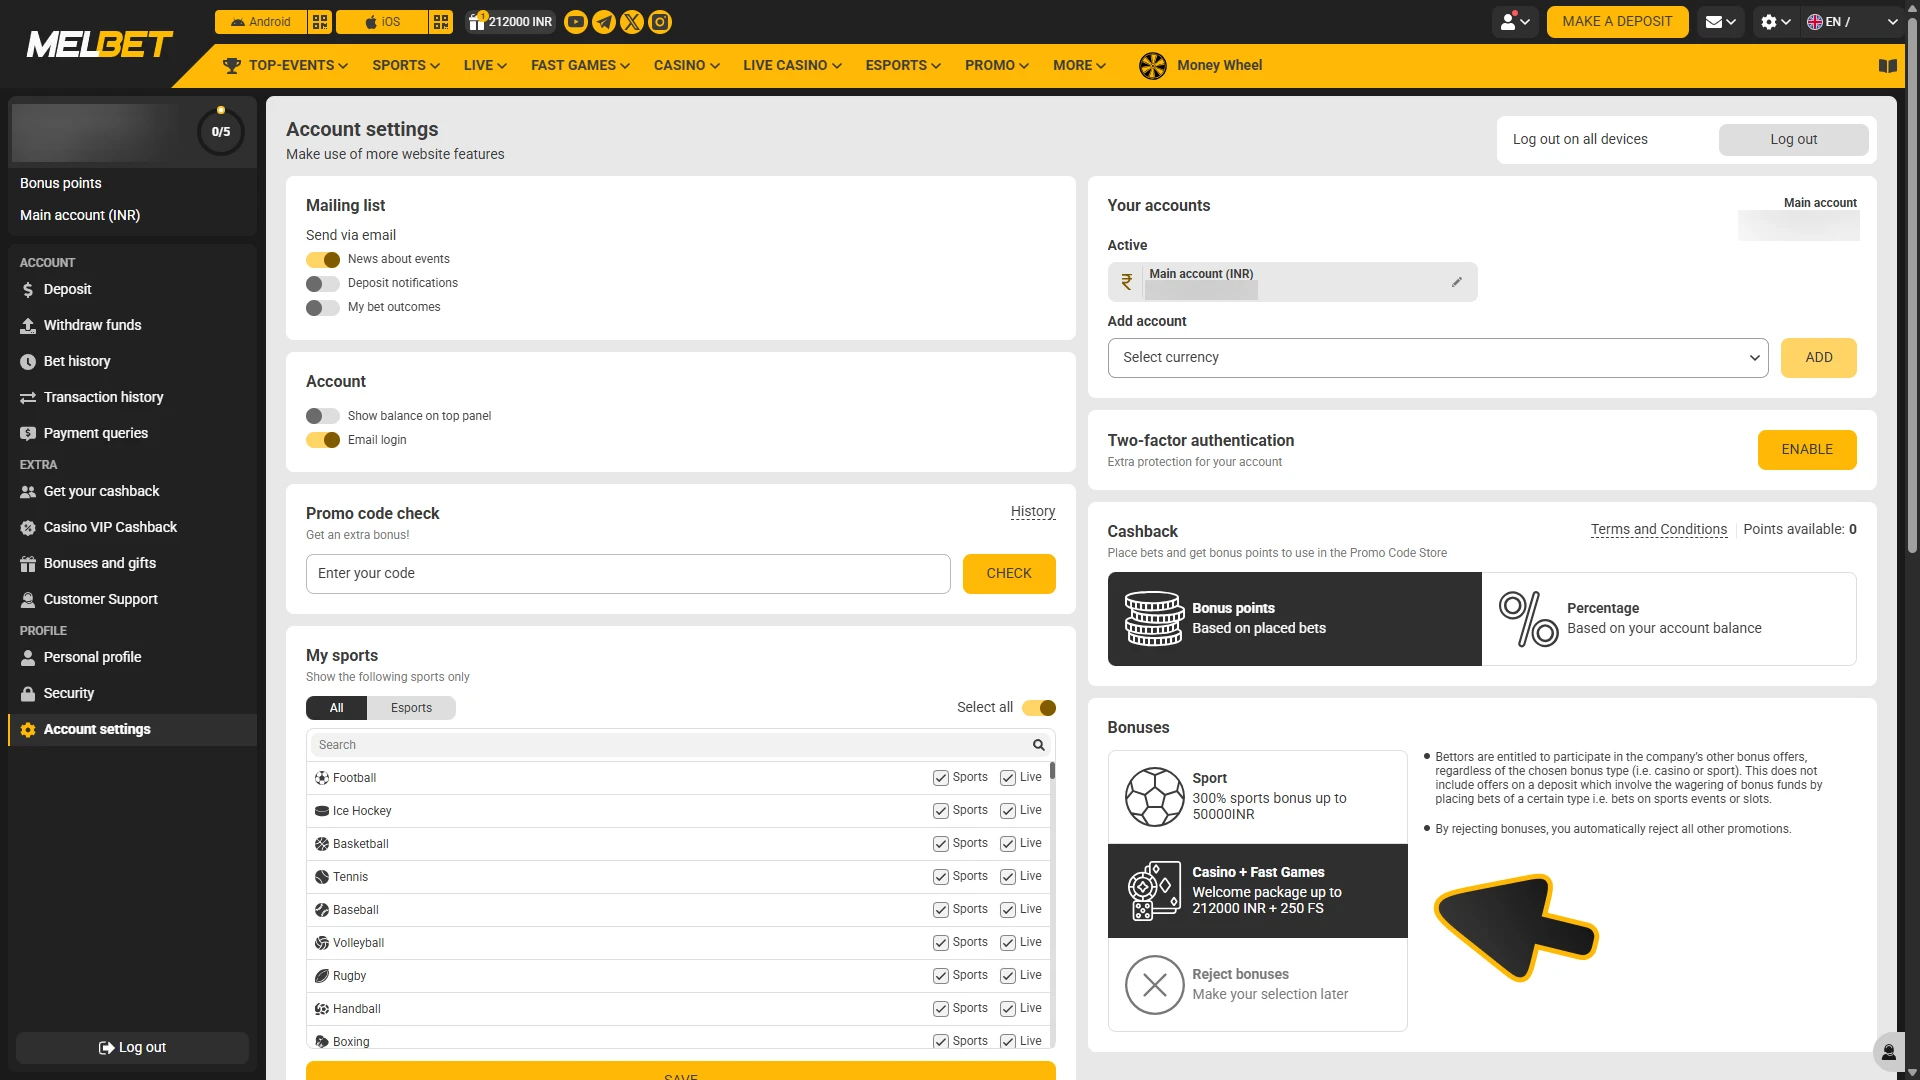Expand the CASINO menu
The image size is (1920, 1080).
687,66
